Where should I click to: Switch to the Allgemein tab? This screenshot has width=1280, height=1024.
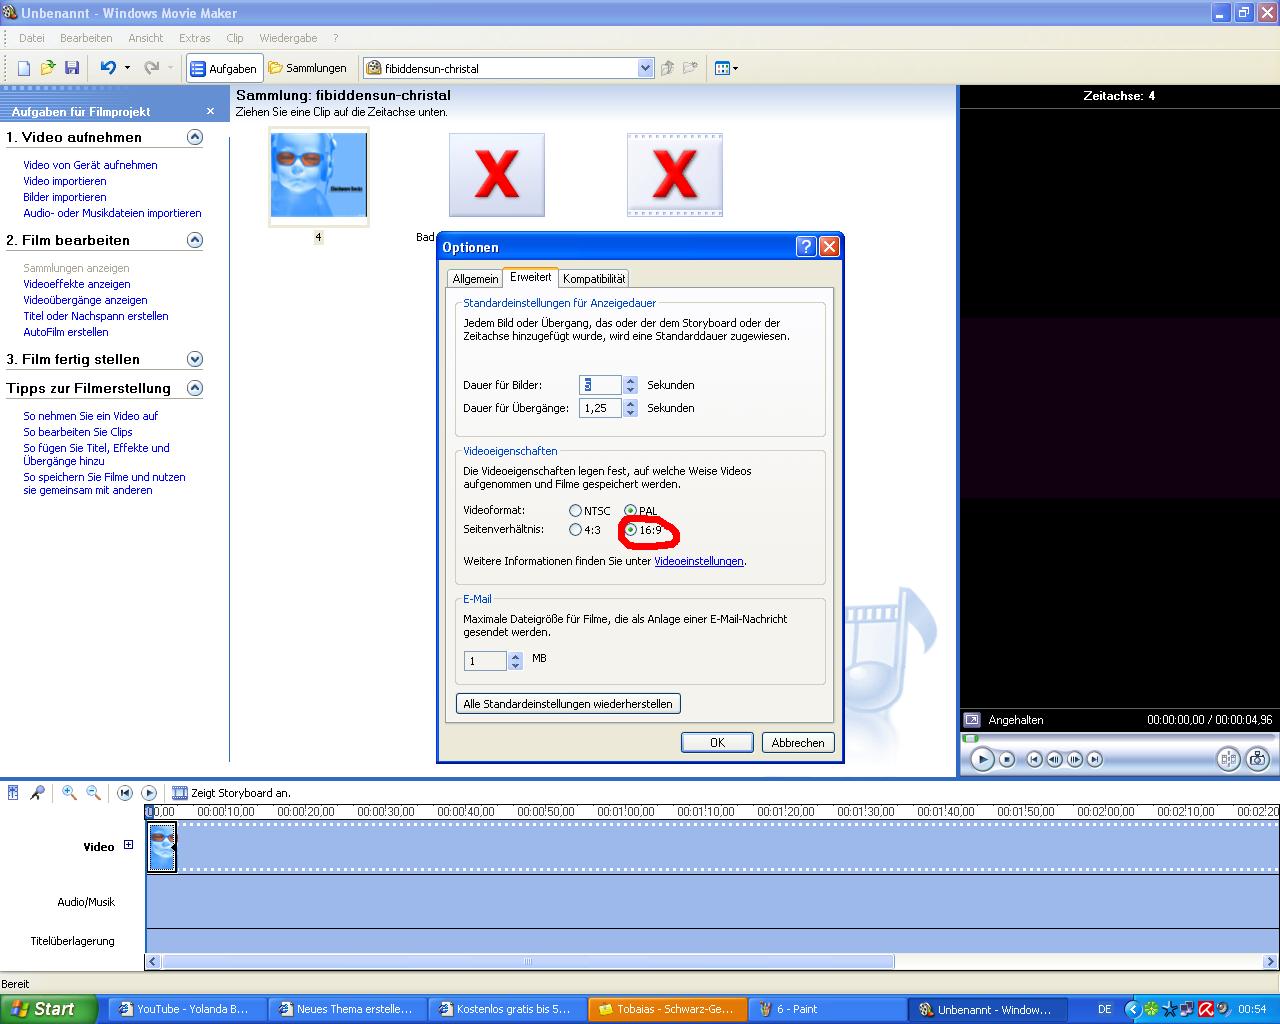[475, 279]
